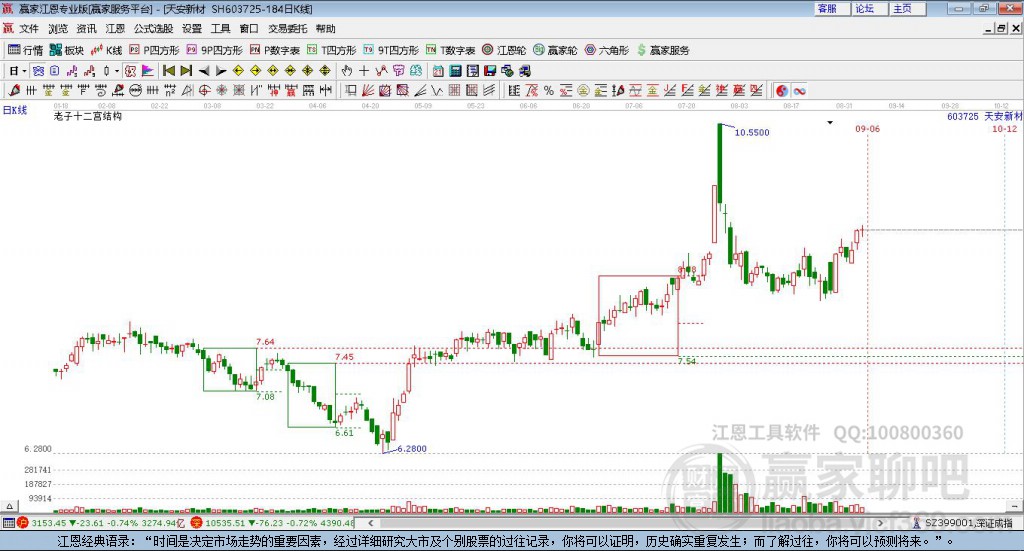The height and width of the screenshot is (551, 1024).
Task: Open the 板块 sector view
Action: pos(67,50)
